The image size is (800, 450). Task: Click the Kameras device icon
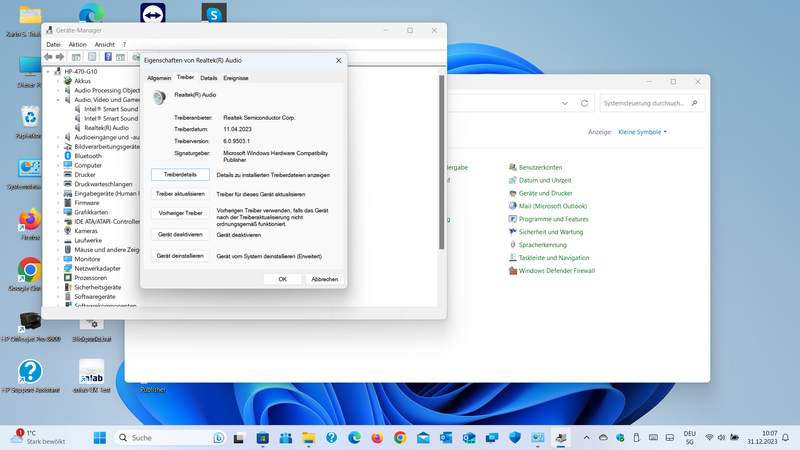click(x=68, y=231)
